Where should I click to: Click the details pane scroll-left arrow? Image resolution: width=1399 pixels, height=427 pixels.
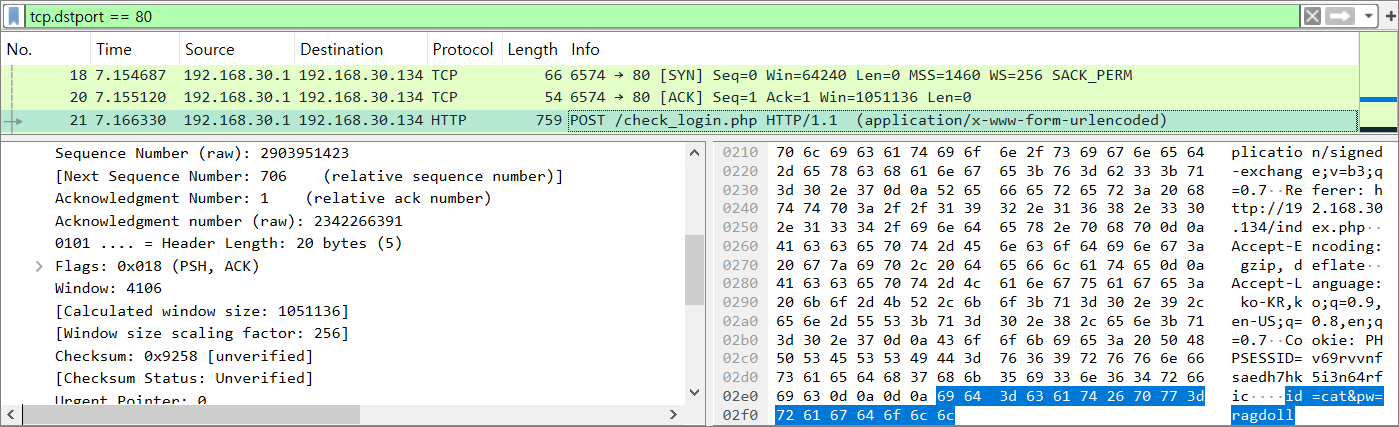11,414
